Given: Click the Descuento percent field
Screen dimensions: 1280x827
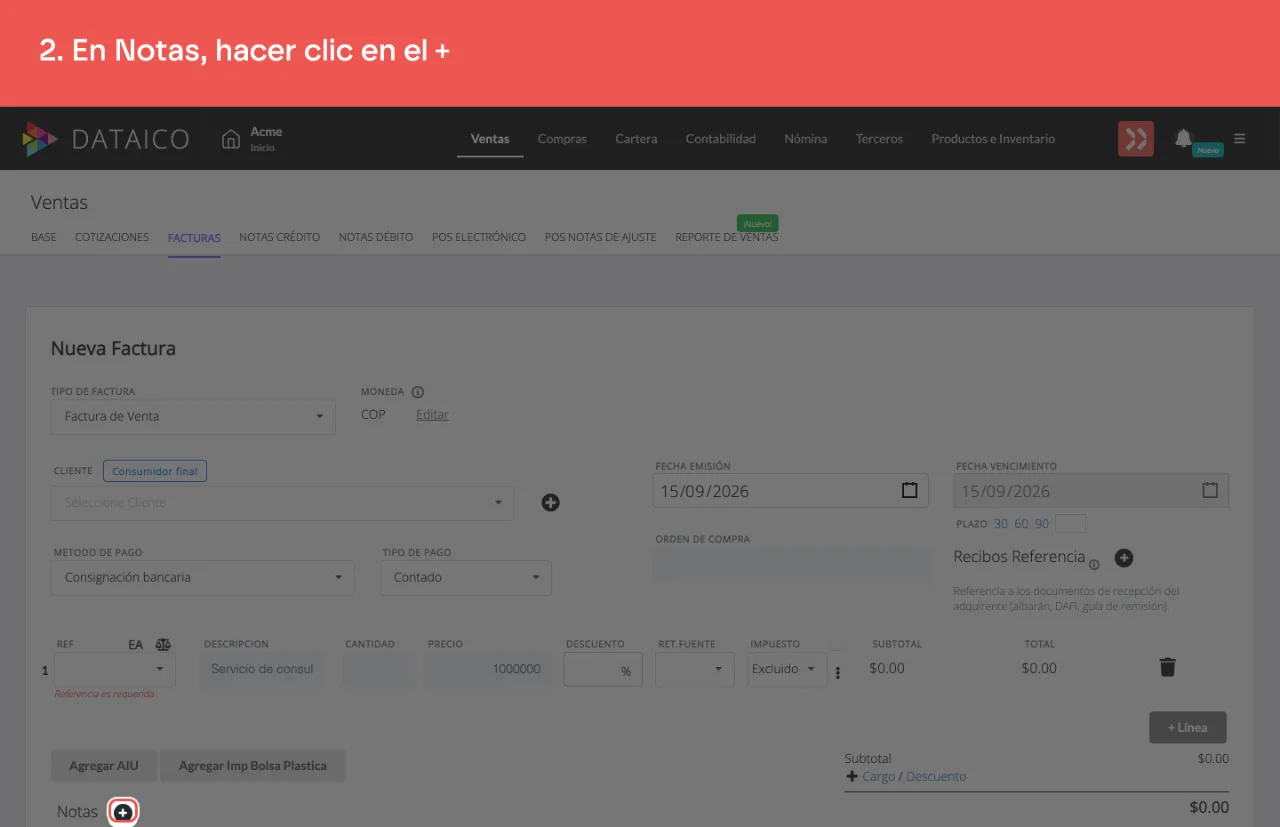Looking at the screenshot, I should [603, 669].
